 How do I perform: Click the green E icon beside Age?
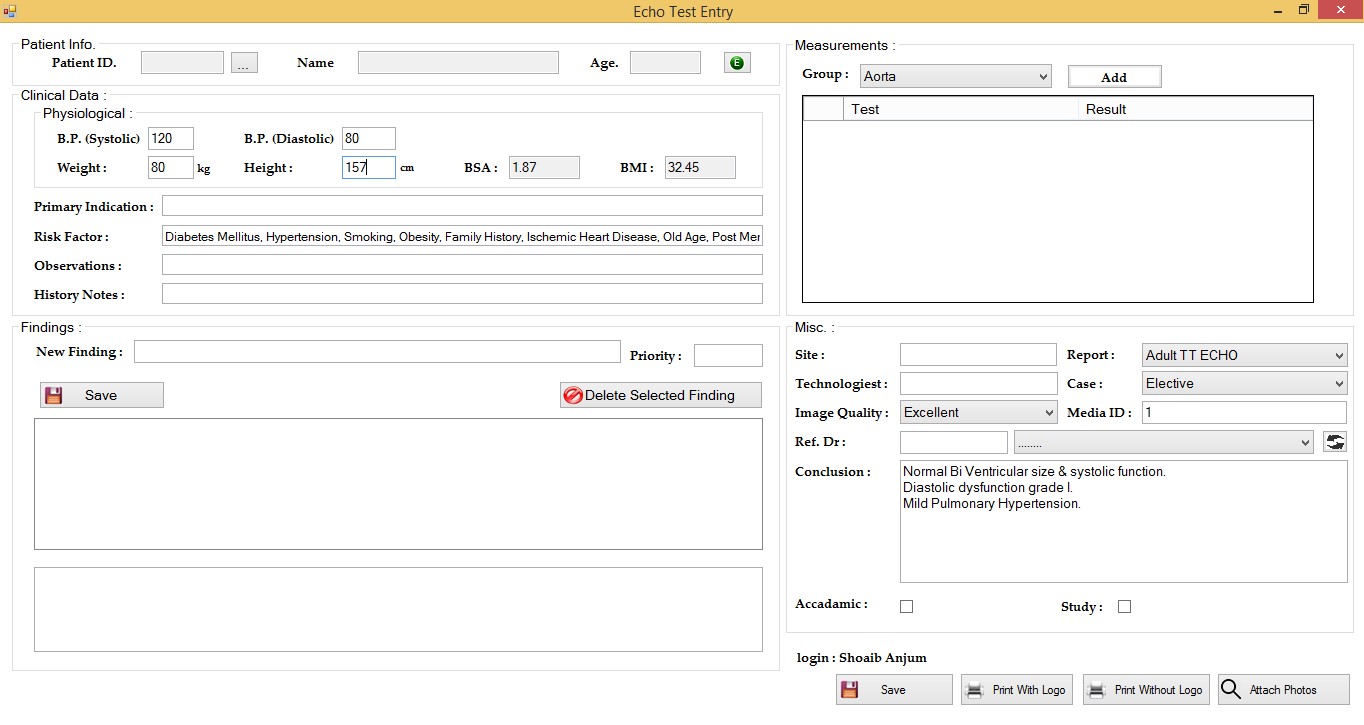737,63
